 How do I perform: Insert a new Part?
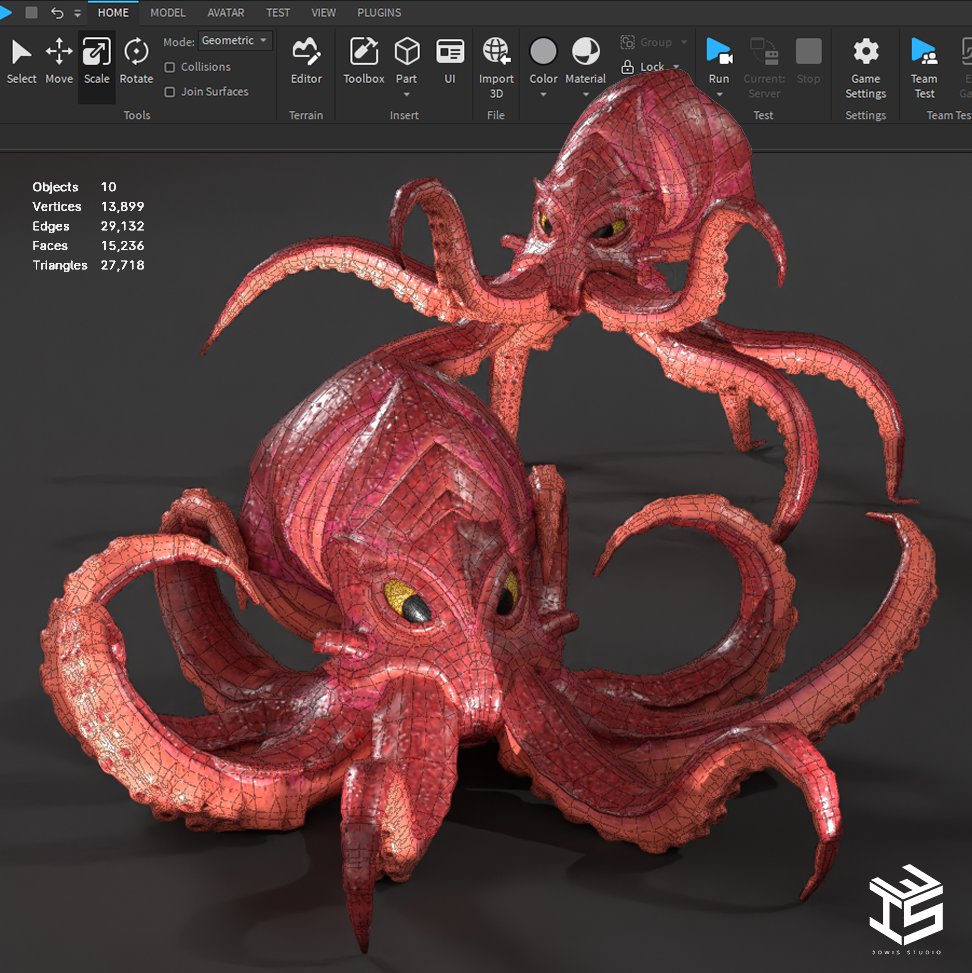click(406, 52)
